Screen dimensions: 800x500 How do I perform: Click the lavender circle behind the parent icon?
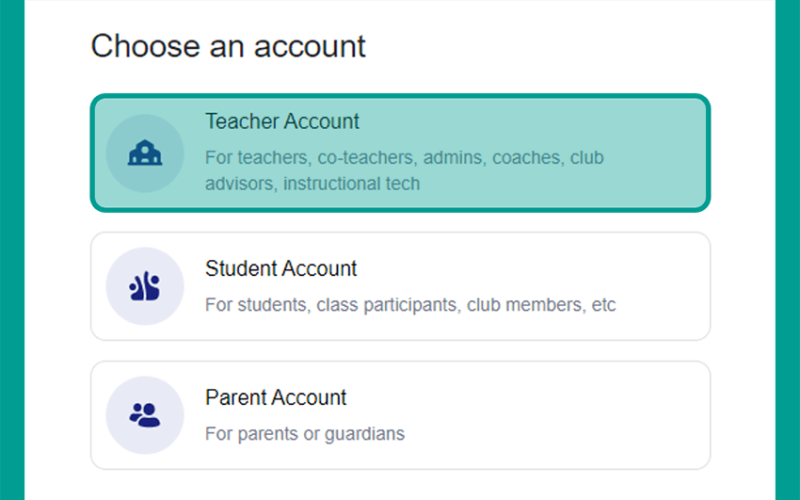(x=145, y=415)
